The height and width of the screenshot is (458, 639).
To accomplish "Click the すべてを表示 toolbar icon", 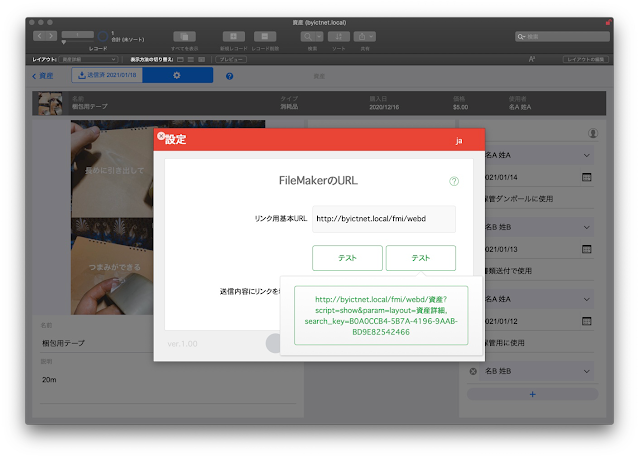I will [x=185, y=37].
